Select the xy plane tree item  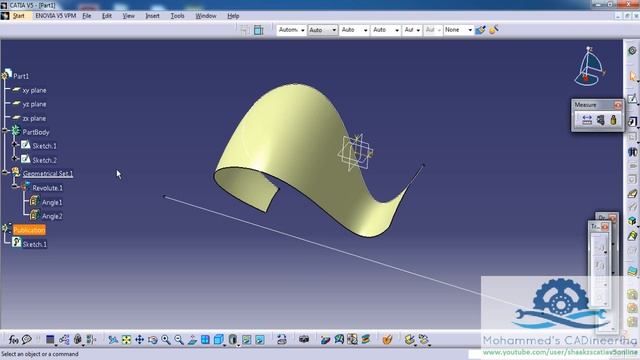(34, 90)
